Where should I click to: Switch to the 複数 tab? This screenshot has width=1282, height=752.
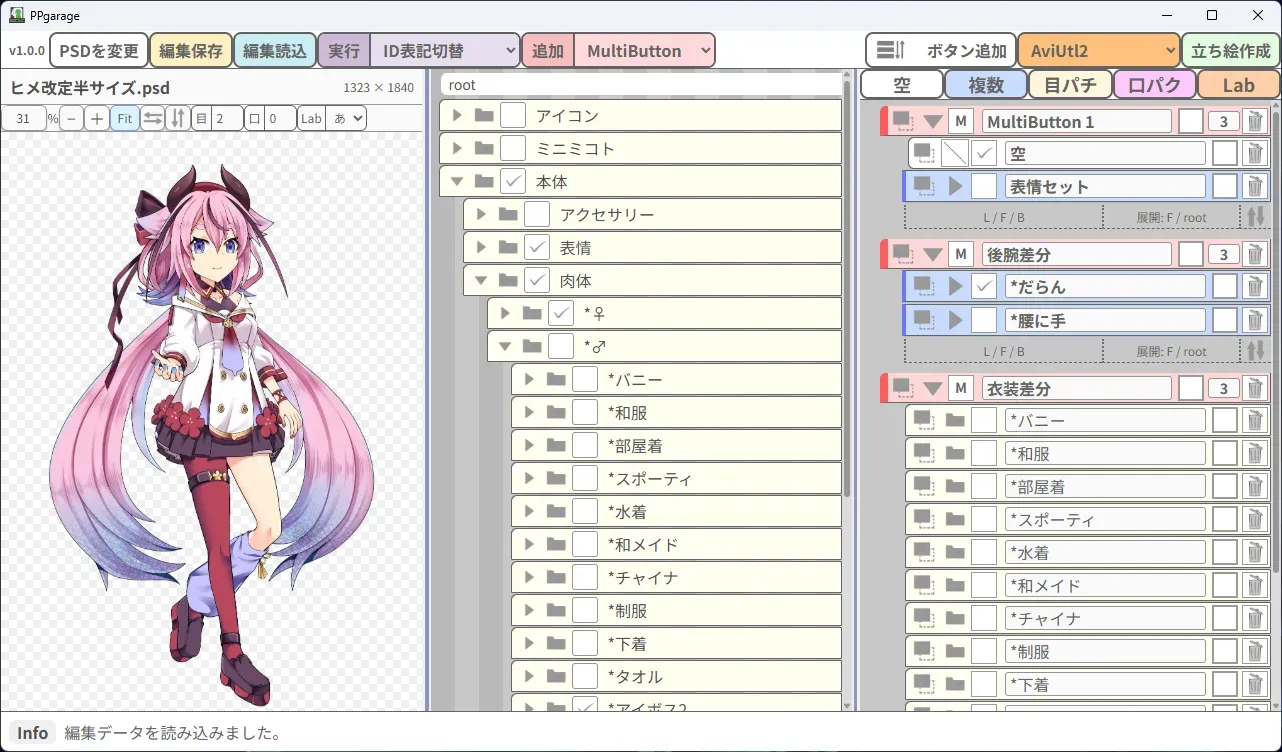(x=987, y=85)
